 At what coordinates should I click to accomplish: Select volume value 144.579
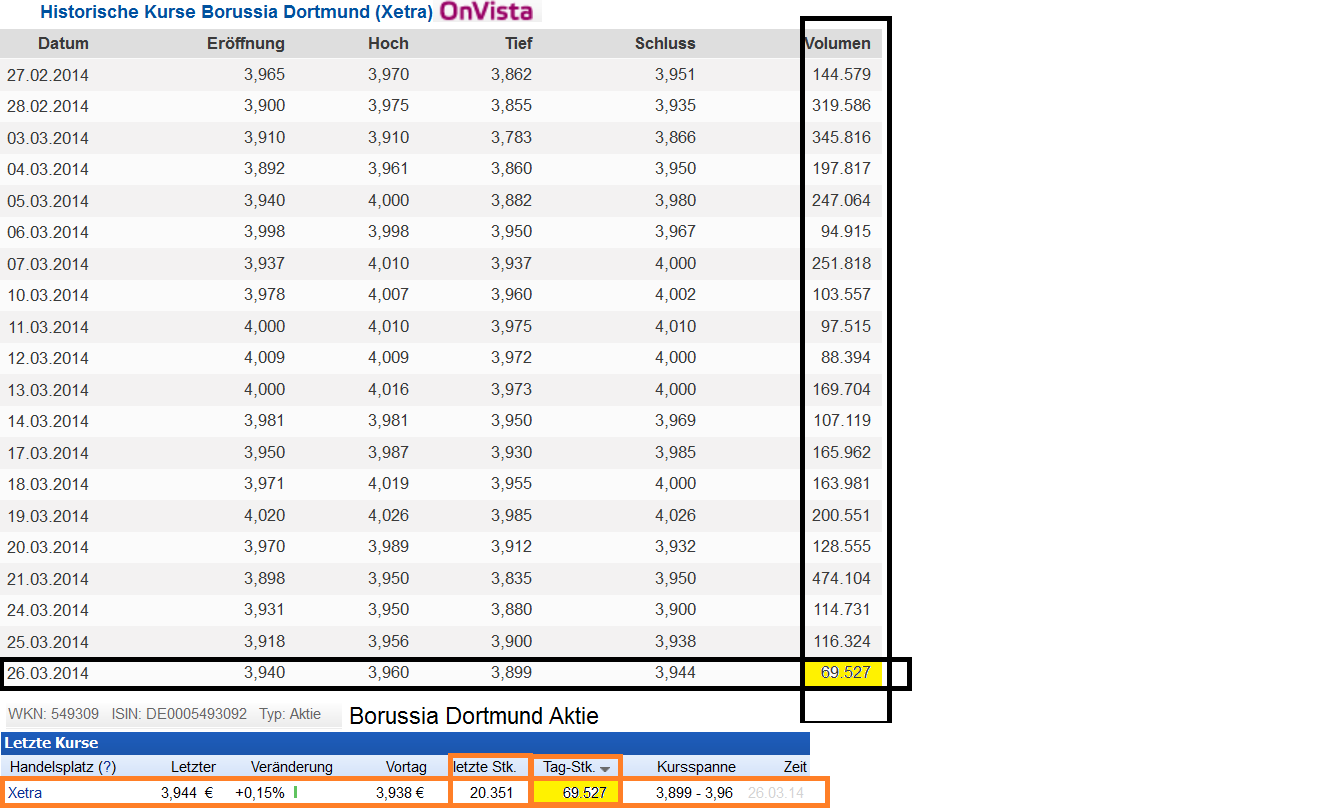click(x=841, y=74)
